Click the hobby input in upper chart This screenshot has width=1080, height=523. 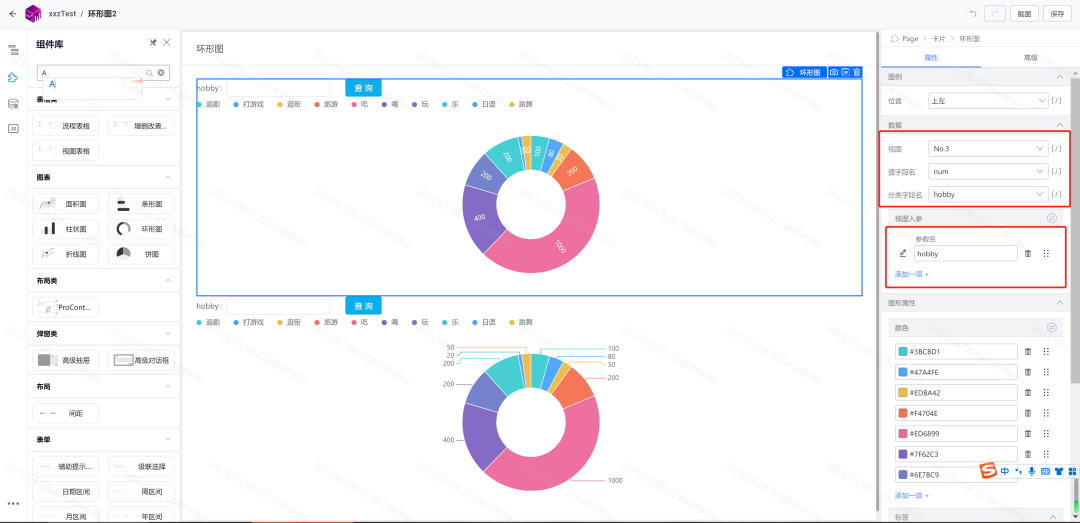278,88
